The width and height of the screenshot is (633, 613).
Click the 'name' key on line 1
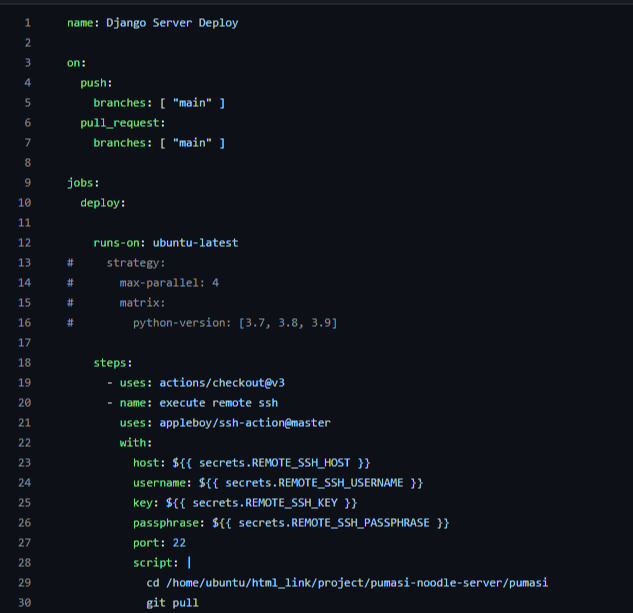point(80,23)
